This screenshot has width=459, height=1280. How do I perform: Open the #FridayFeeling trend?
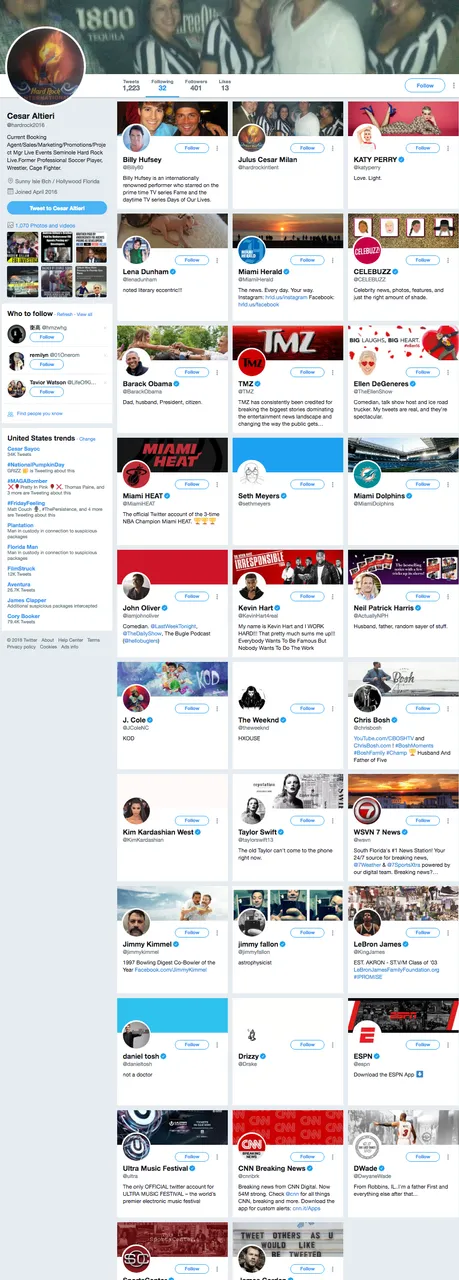[27, 503]
